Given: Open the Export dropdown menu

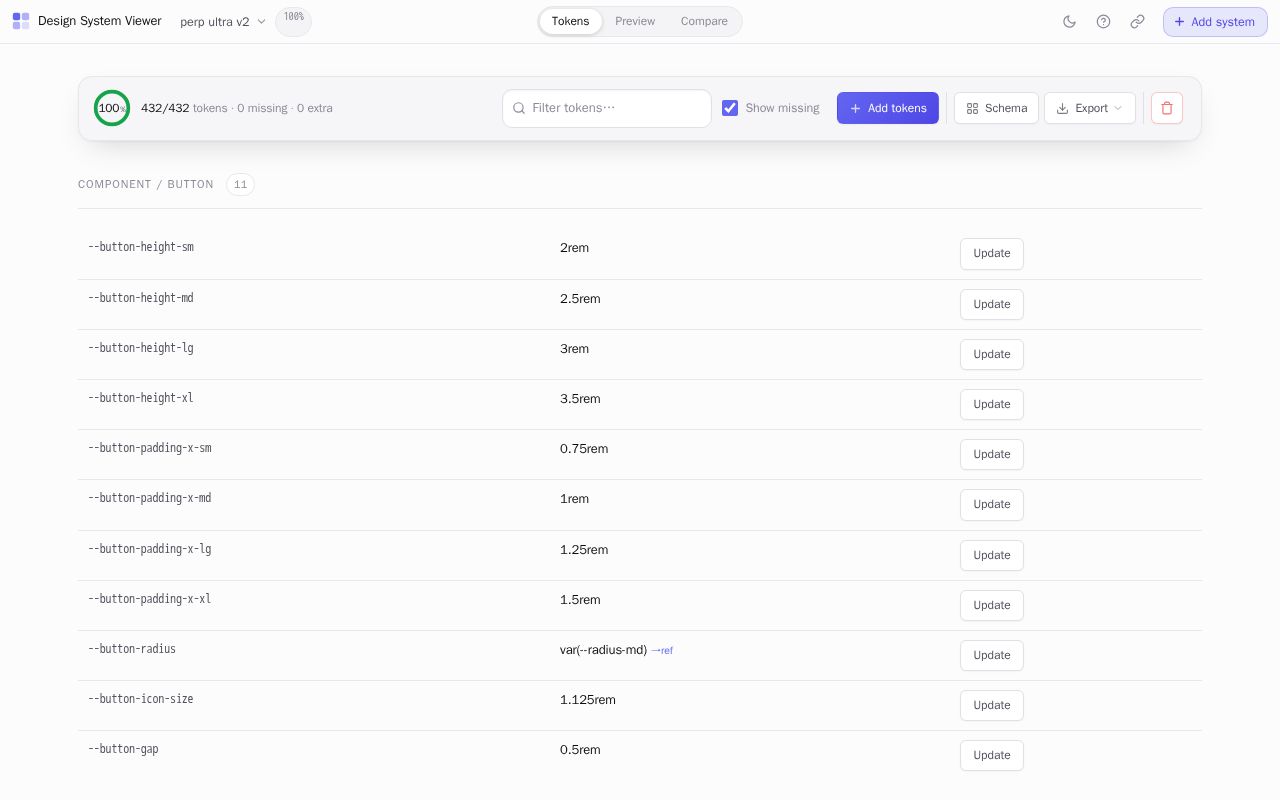Looking at the screenshot, I should coord(1090,108).
